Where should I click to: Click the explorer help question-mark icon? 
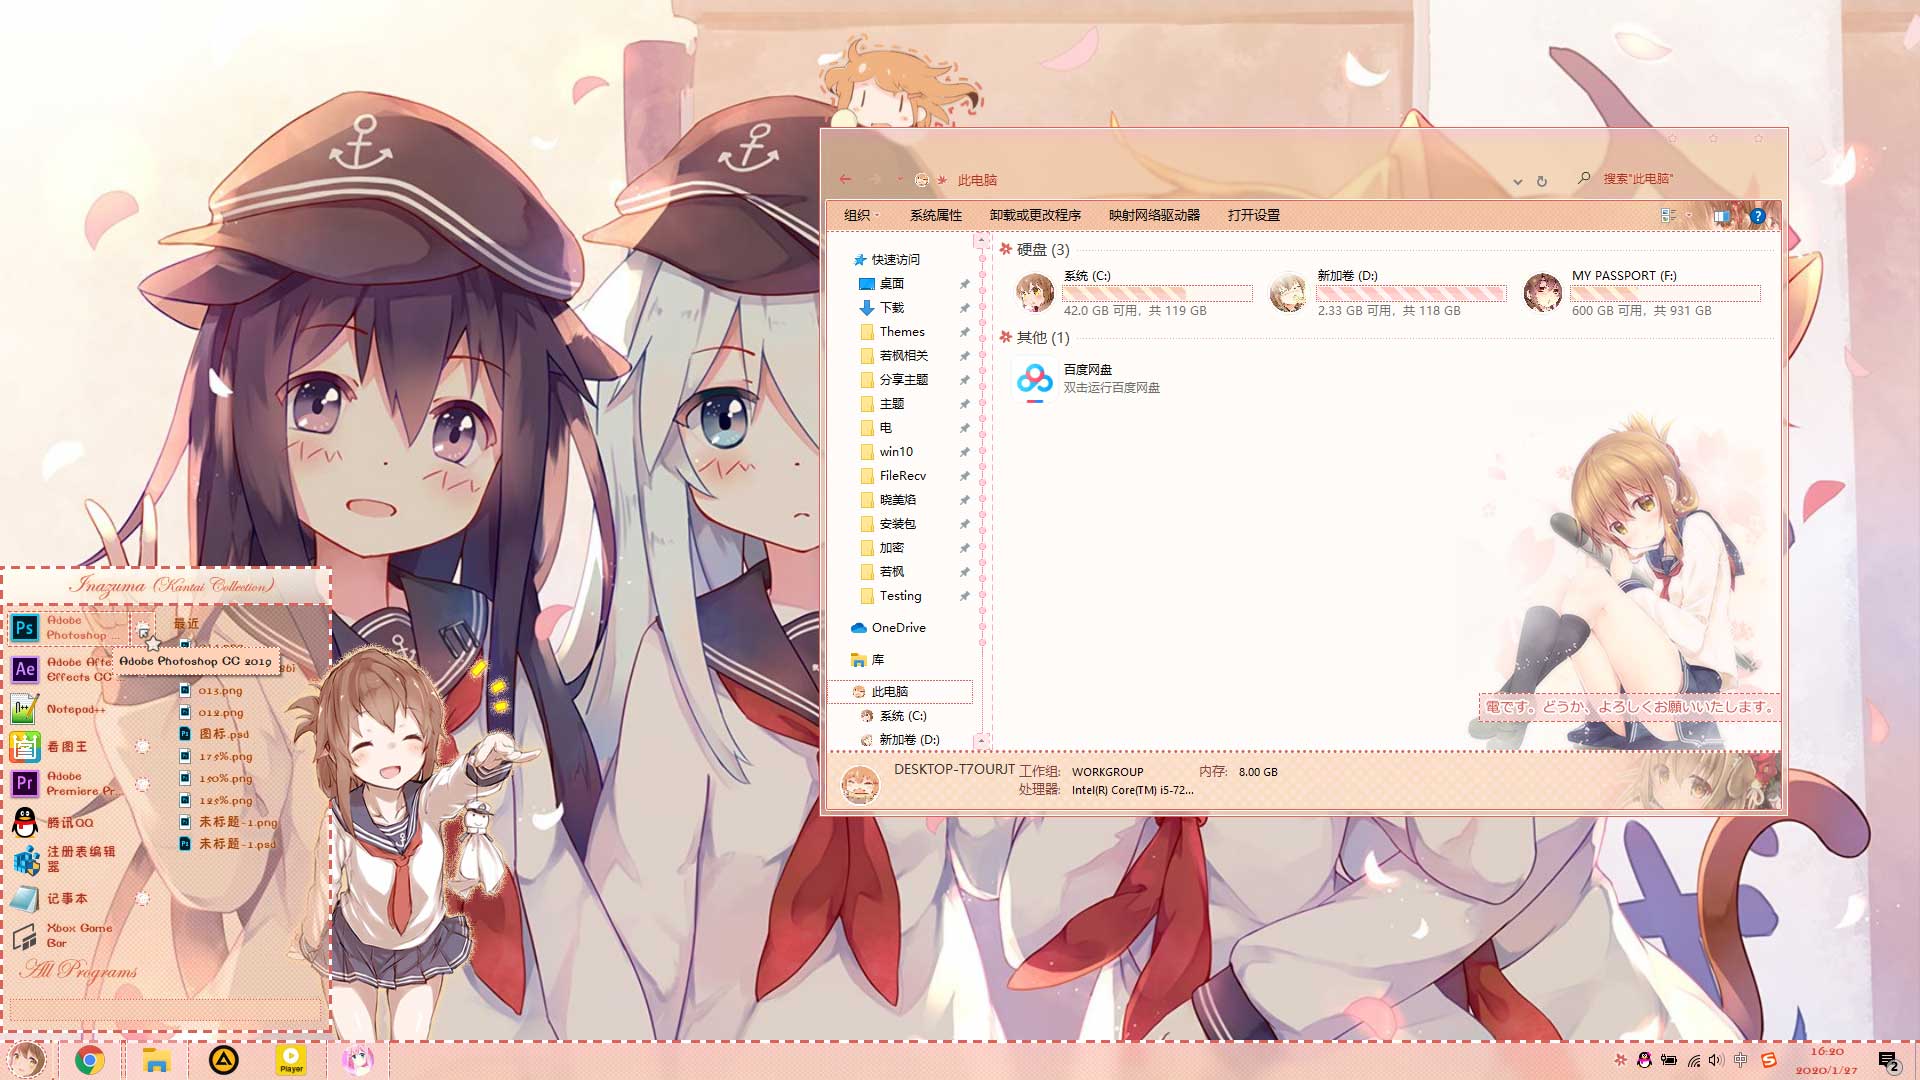1757,215
